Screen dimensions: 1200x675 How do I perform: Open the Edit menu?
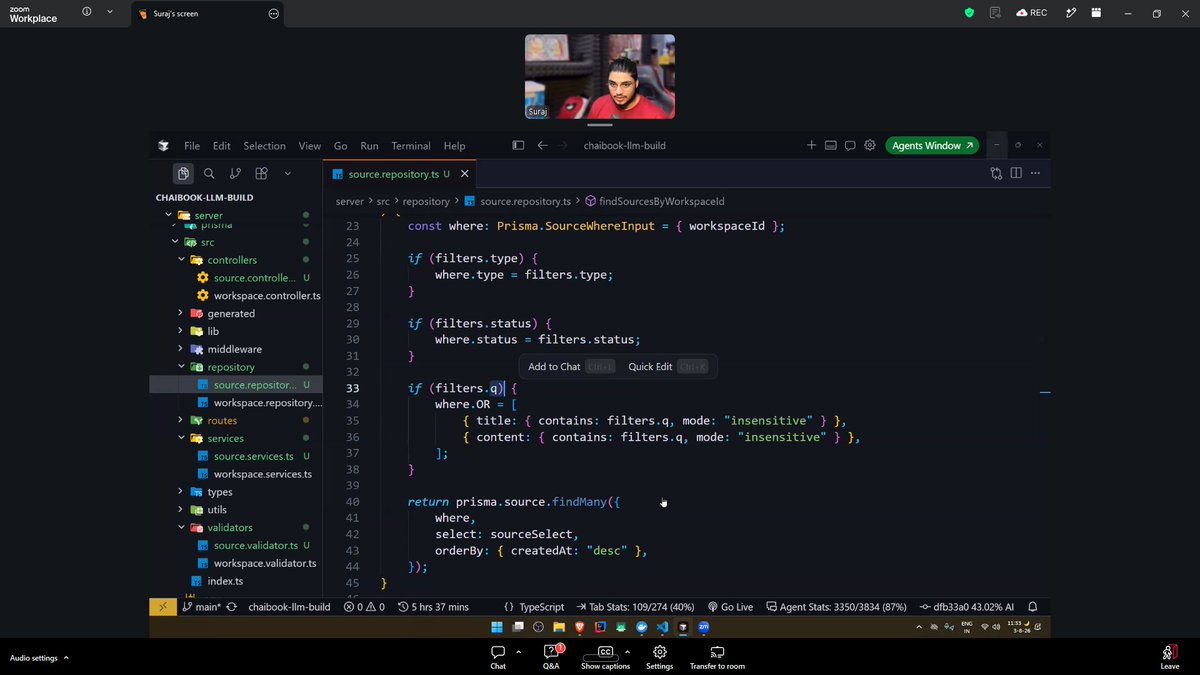(221, 145)
